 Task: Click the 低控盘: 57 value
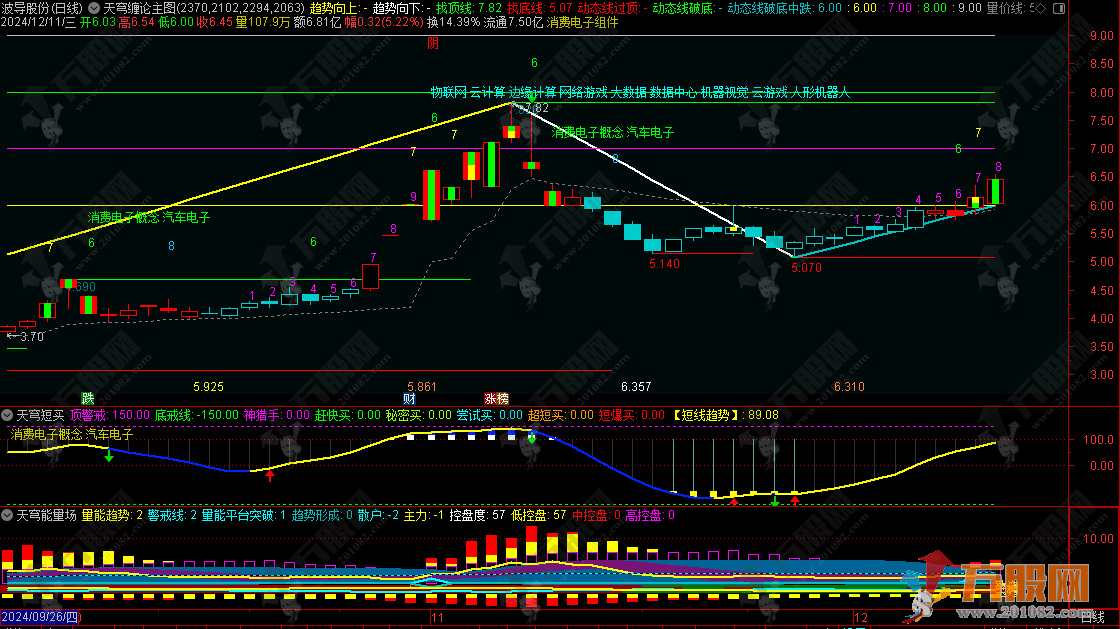(539, 515)
